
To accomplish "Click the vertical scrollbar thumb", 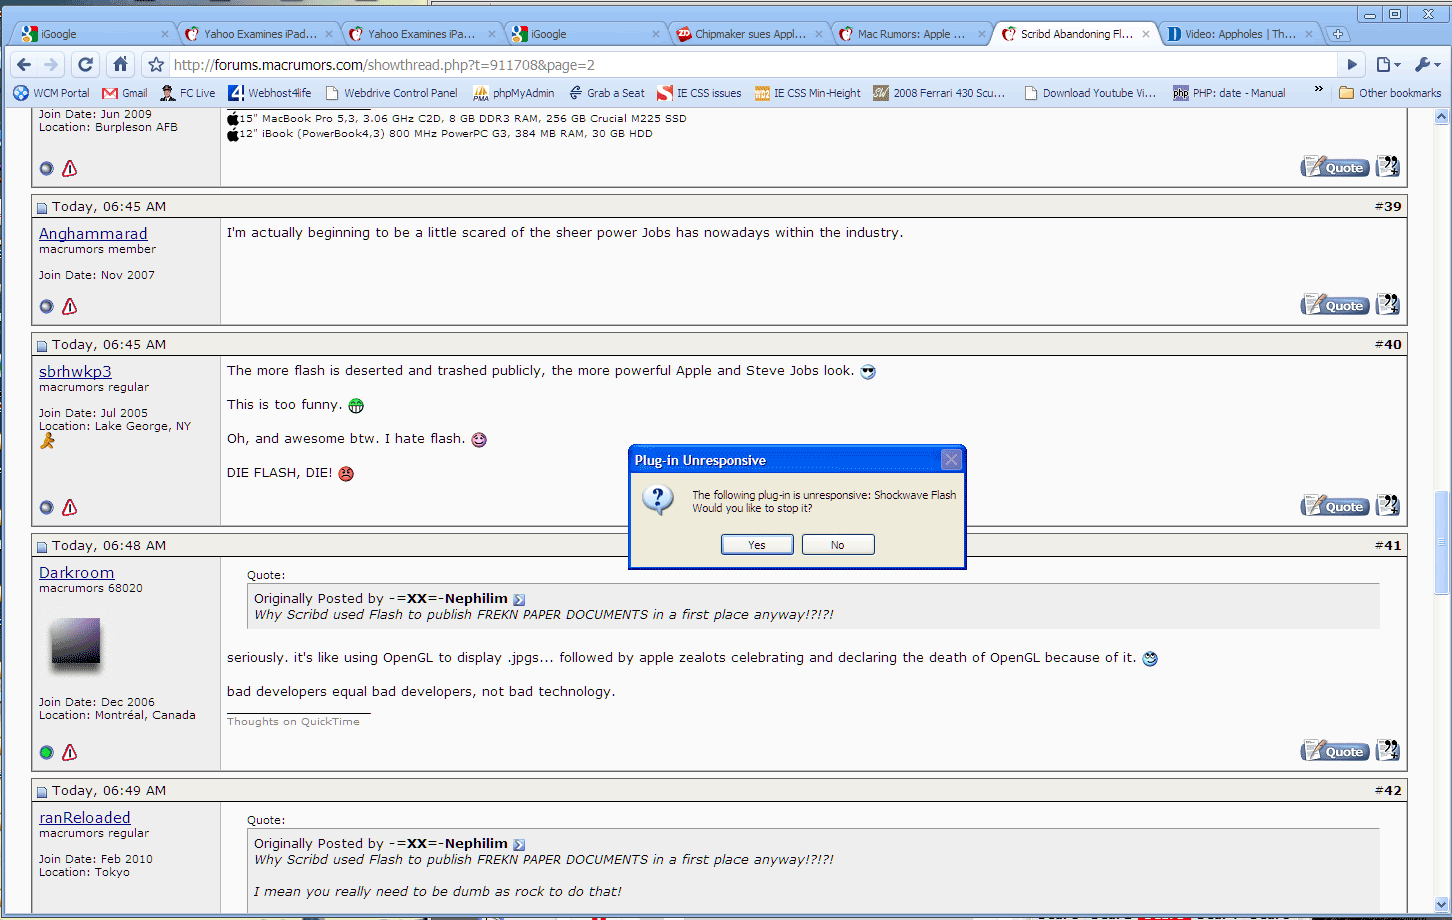I will tap(1442, 542).
